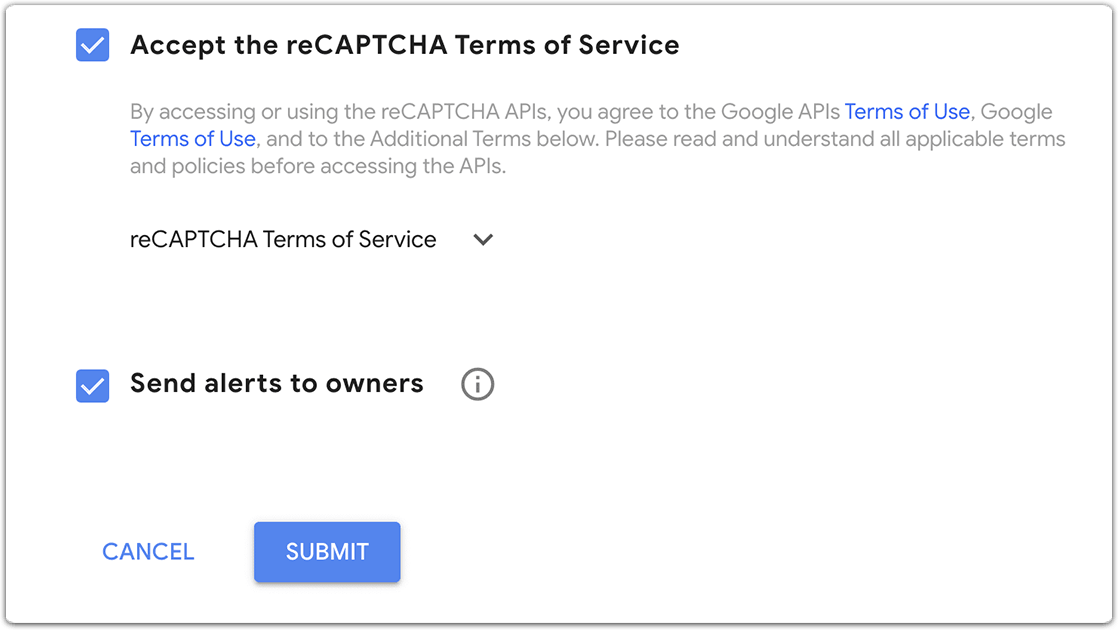Open the Google Terms of Use link on second line
The height and width of the screenshot is (630, 1118).
coord(193,139)
